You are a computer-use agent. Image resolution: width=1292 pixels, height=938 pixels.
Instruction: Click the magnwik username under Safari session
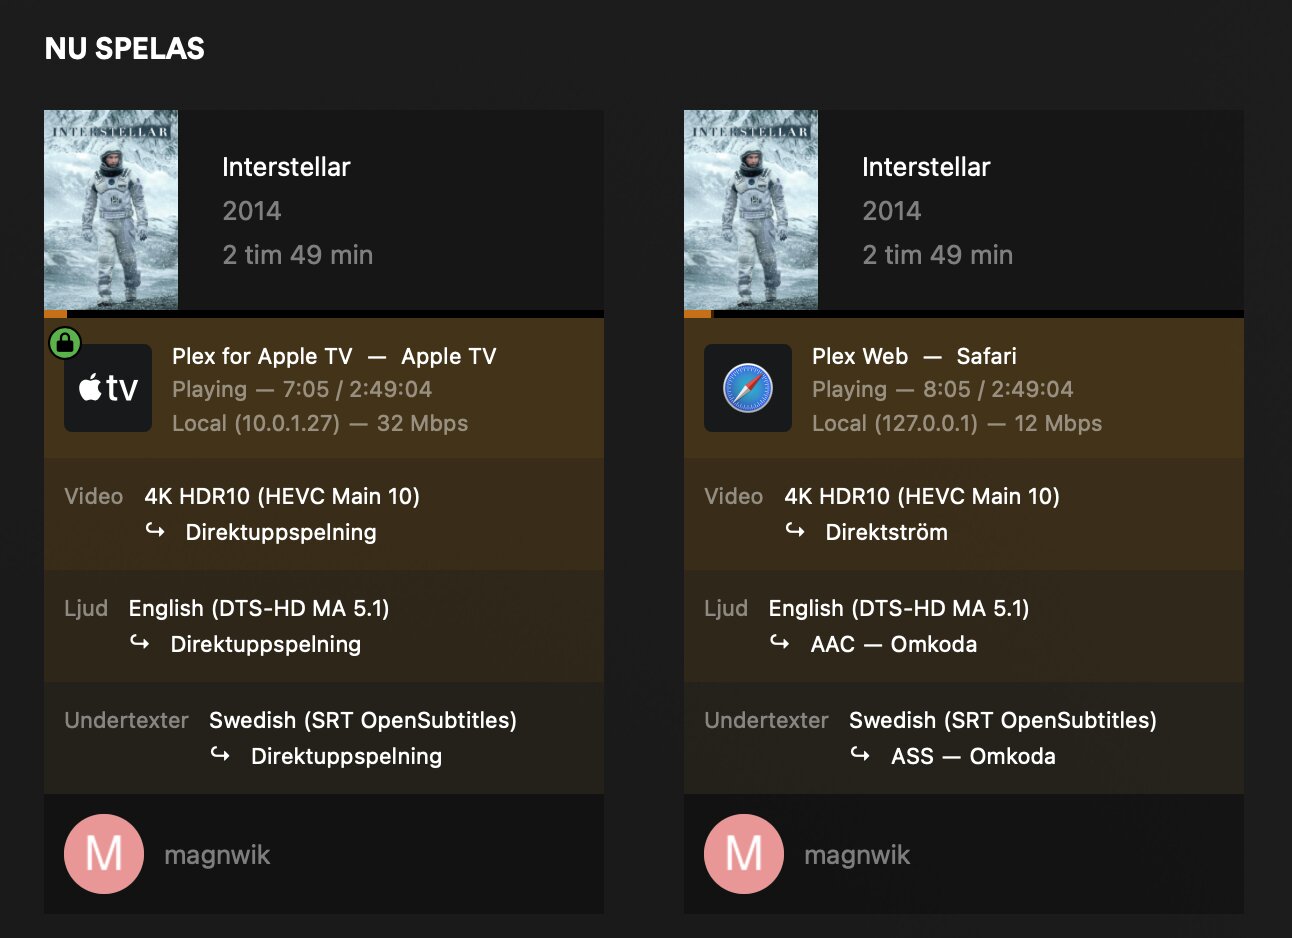coord(857,855)
